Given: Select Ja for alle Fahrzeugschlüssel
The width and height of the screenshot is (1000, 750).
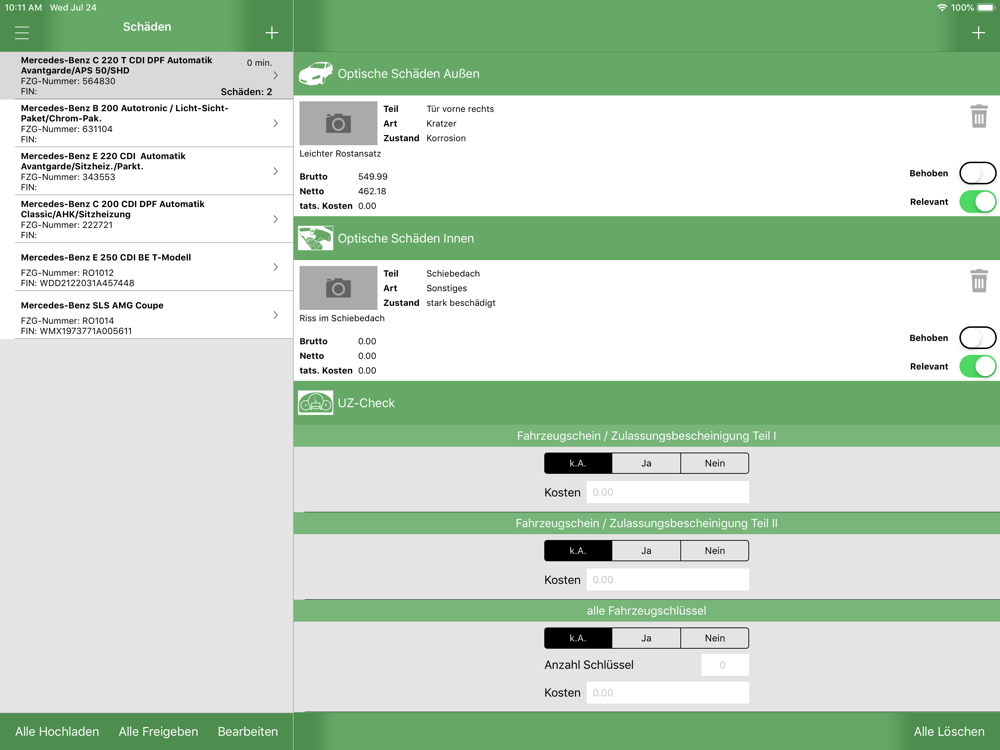Looking at the screenshot, I should pyautogui.click(x=646, y=638).
